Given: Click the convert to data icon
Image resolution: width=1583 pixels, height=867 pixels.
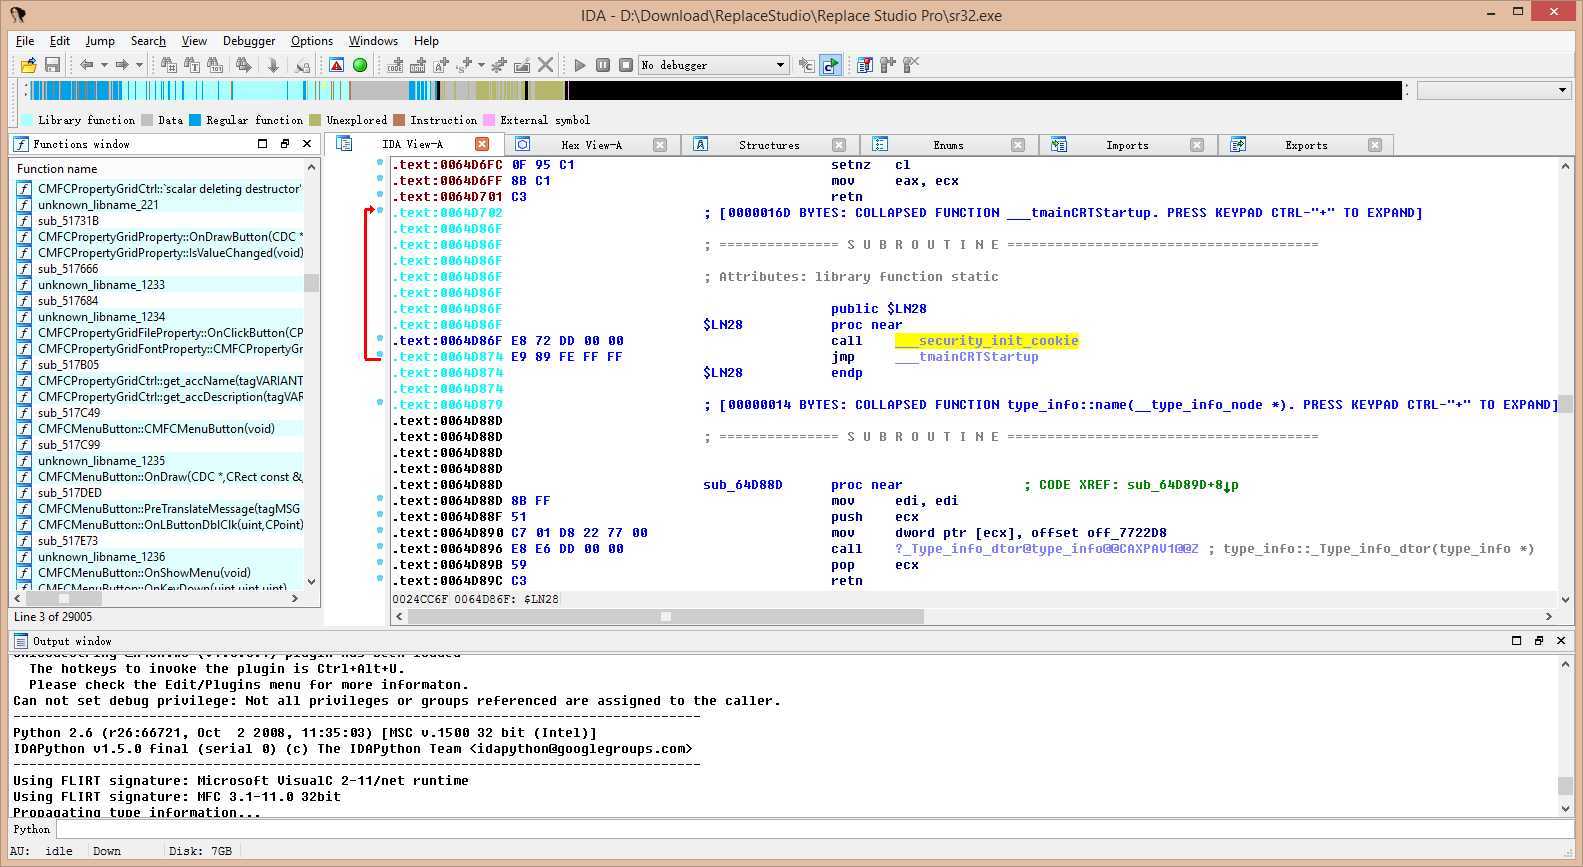Looking at the screenshot, I should tap(418, 65).
